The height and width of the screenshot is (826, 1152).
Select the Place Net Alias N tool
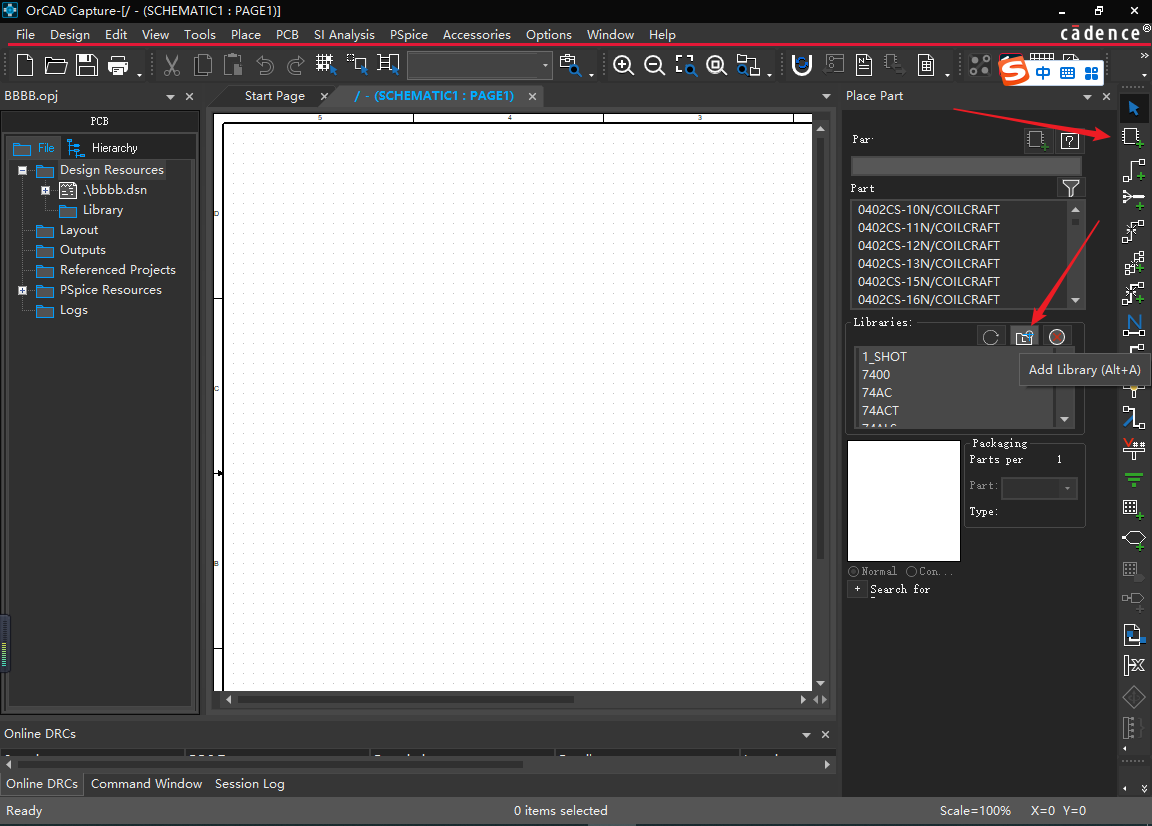pyautogui.click(x=1134, y=324)
